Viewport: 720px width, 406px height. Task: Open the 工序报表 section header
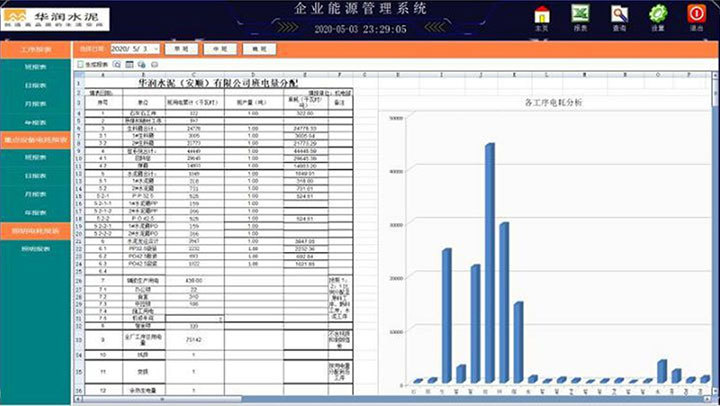click(35, 49)
